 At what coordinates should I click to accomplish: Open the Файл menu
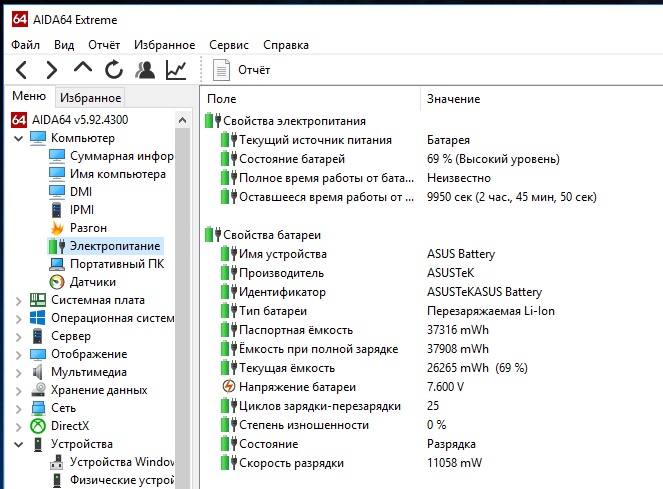27,45
